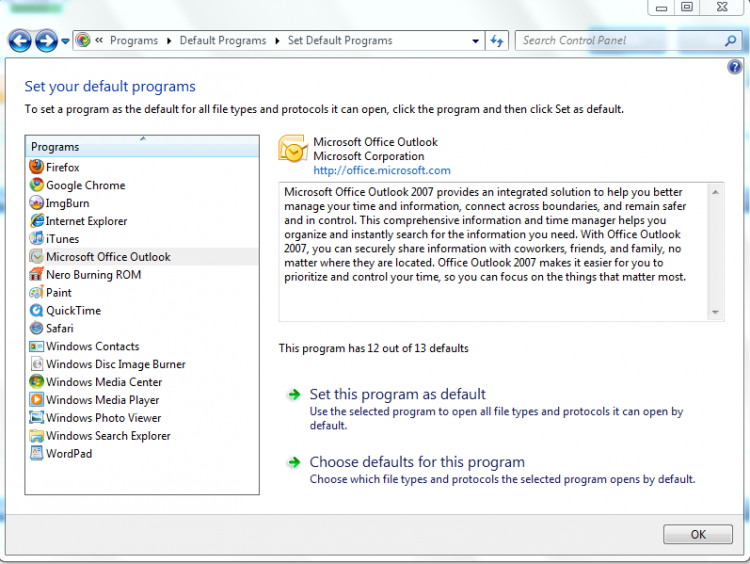The width and height of the screenshot is (750, 564).
Task: Click description box scroll down arrow
Action: tap(715, 312)
